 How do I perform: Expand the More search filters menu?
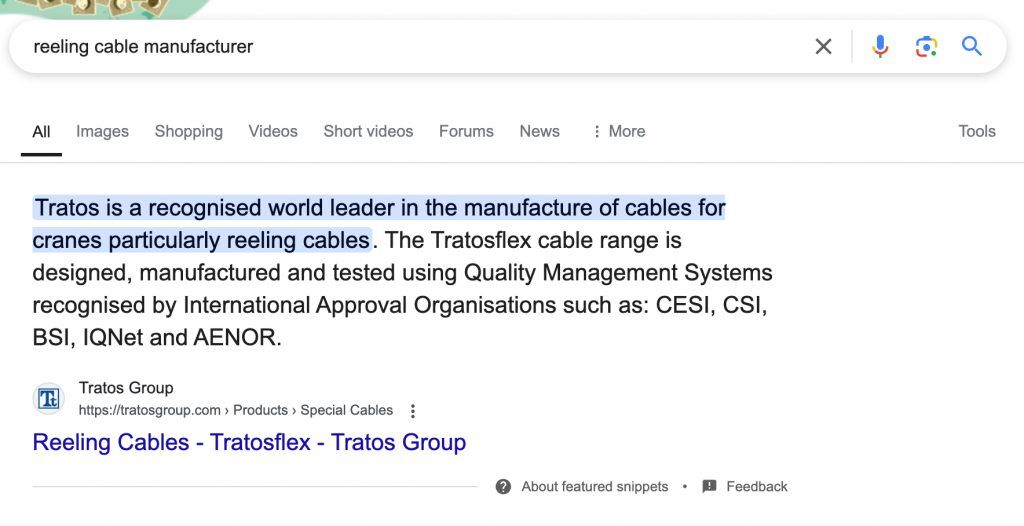click(618, 131)
